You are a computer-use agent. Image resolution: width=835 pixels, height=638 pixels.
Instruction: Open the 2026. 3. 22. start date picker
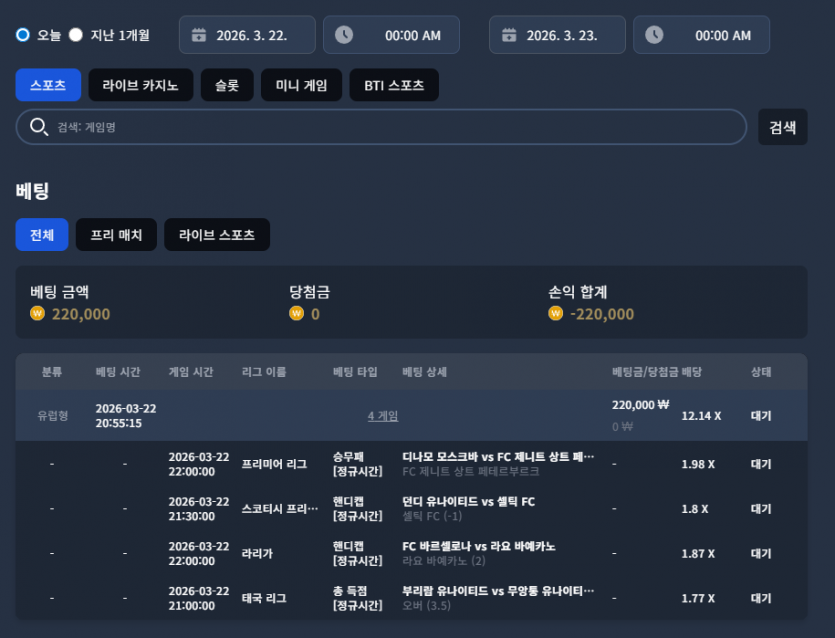247,35
